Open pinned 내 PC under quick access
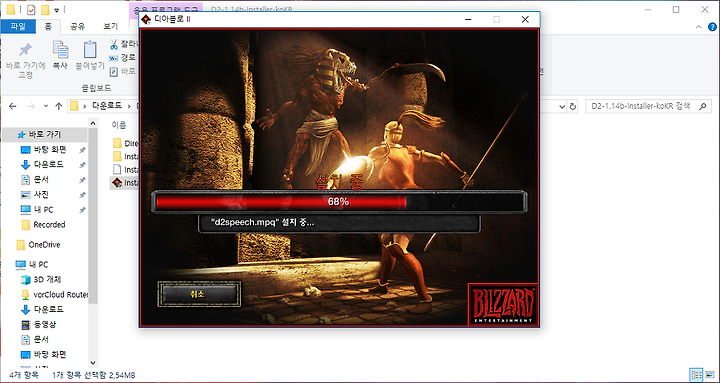 tap(43, 209)
